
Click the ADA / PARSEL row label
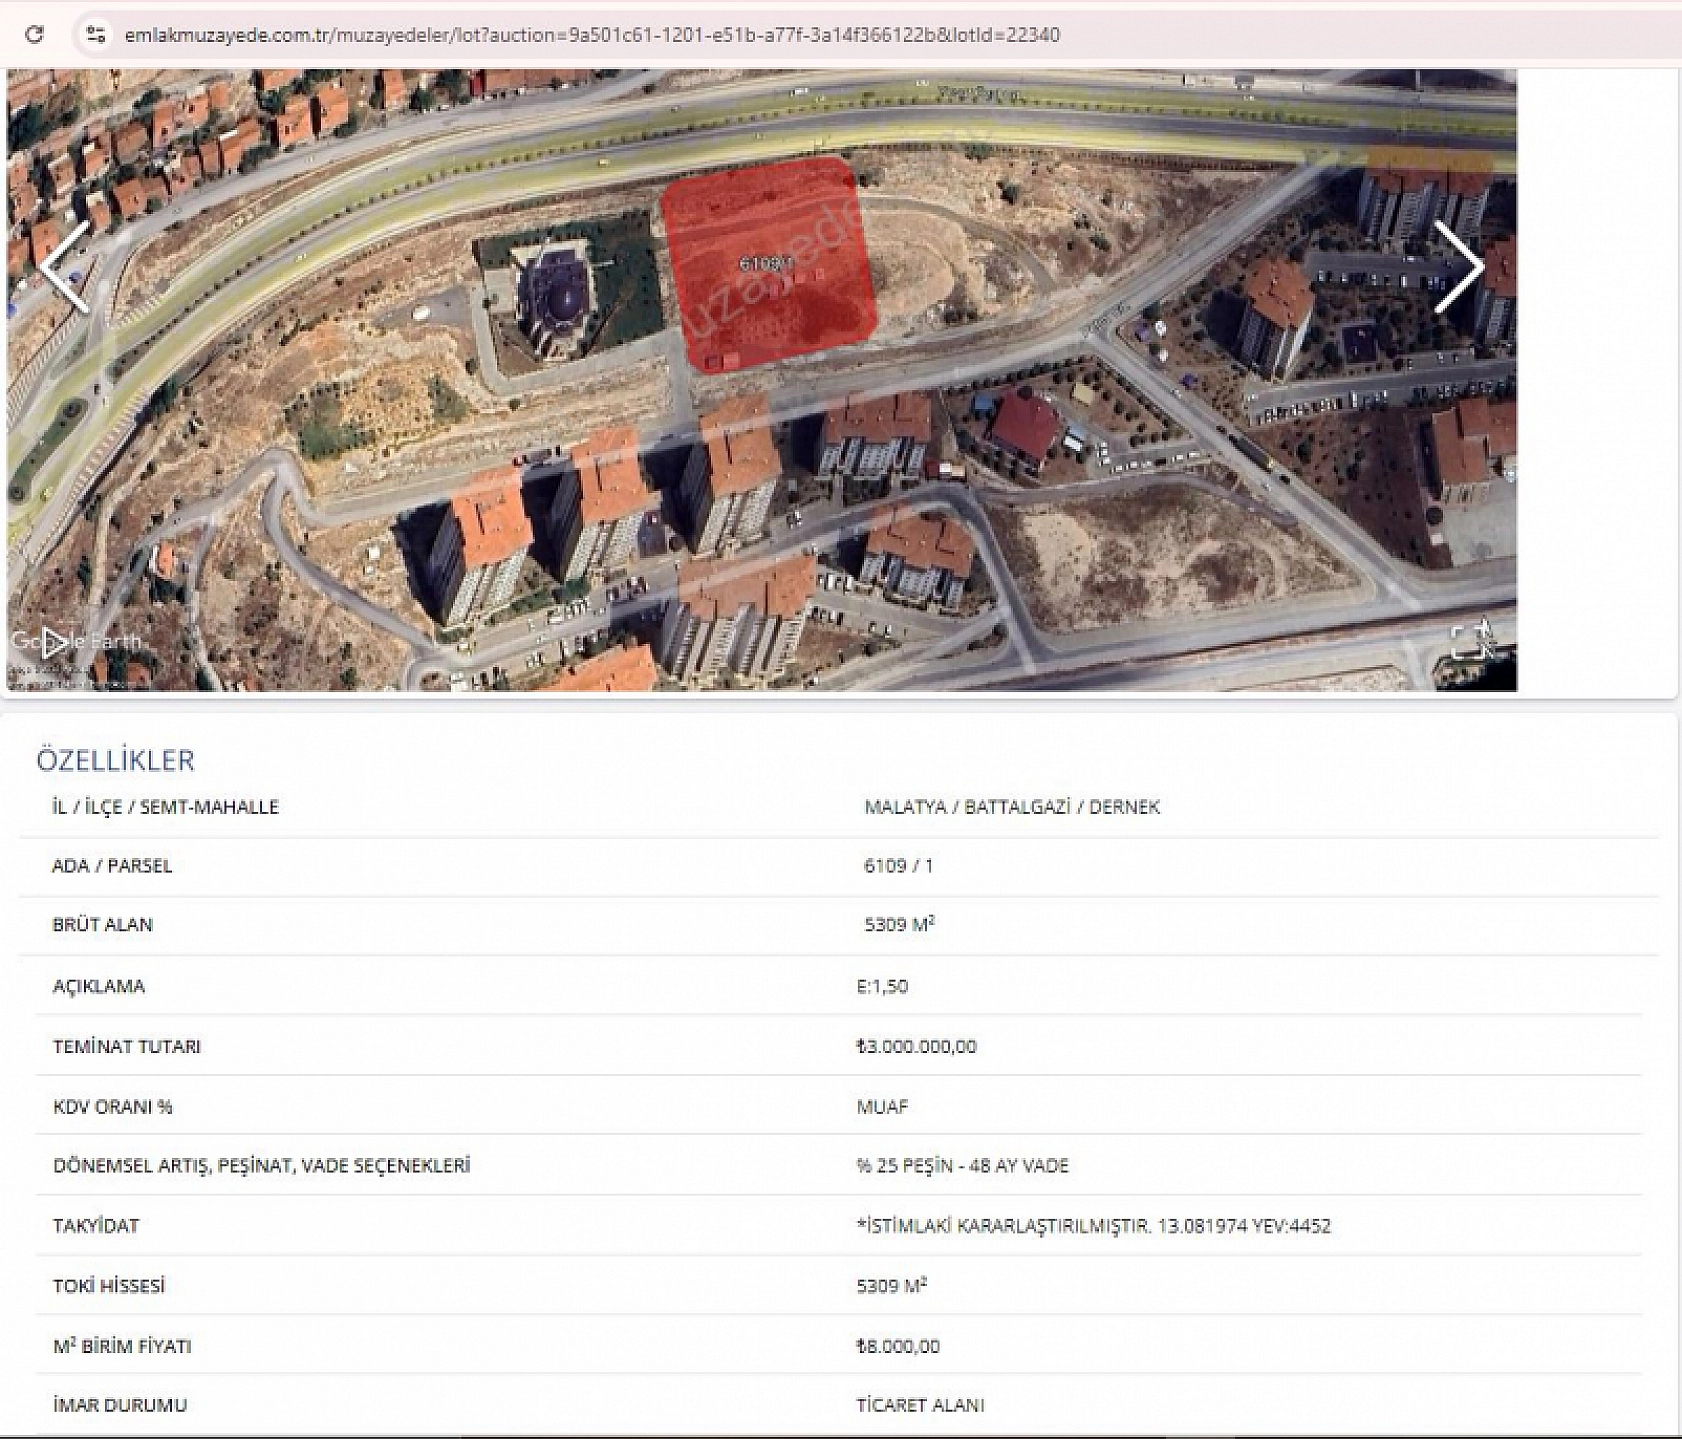pos(112,866)
